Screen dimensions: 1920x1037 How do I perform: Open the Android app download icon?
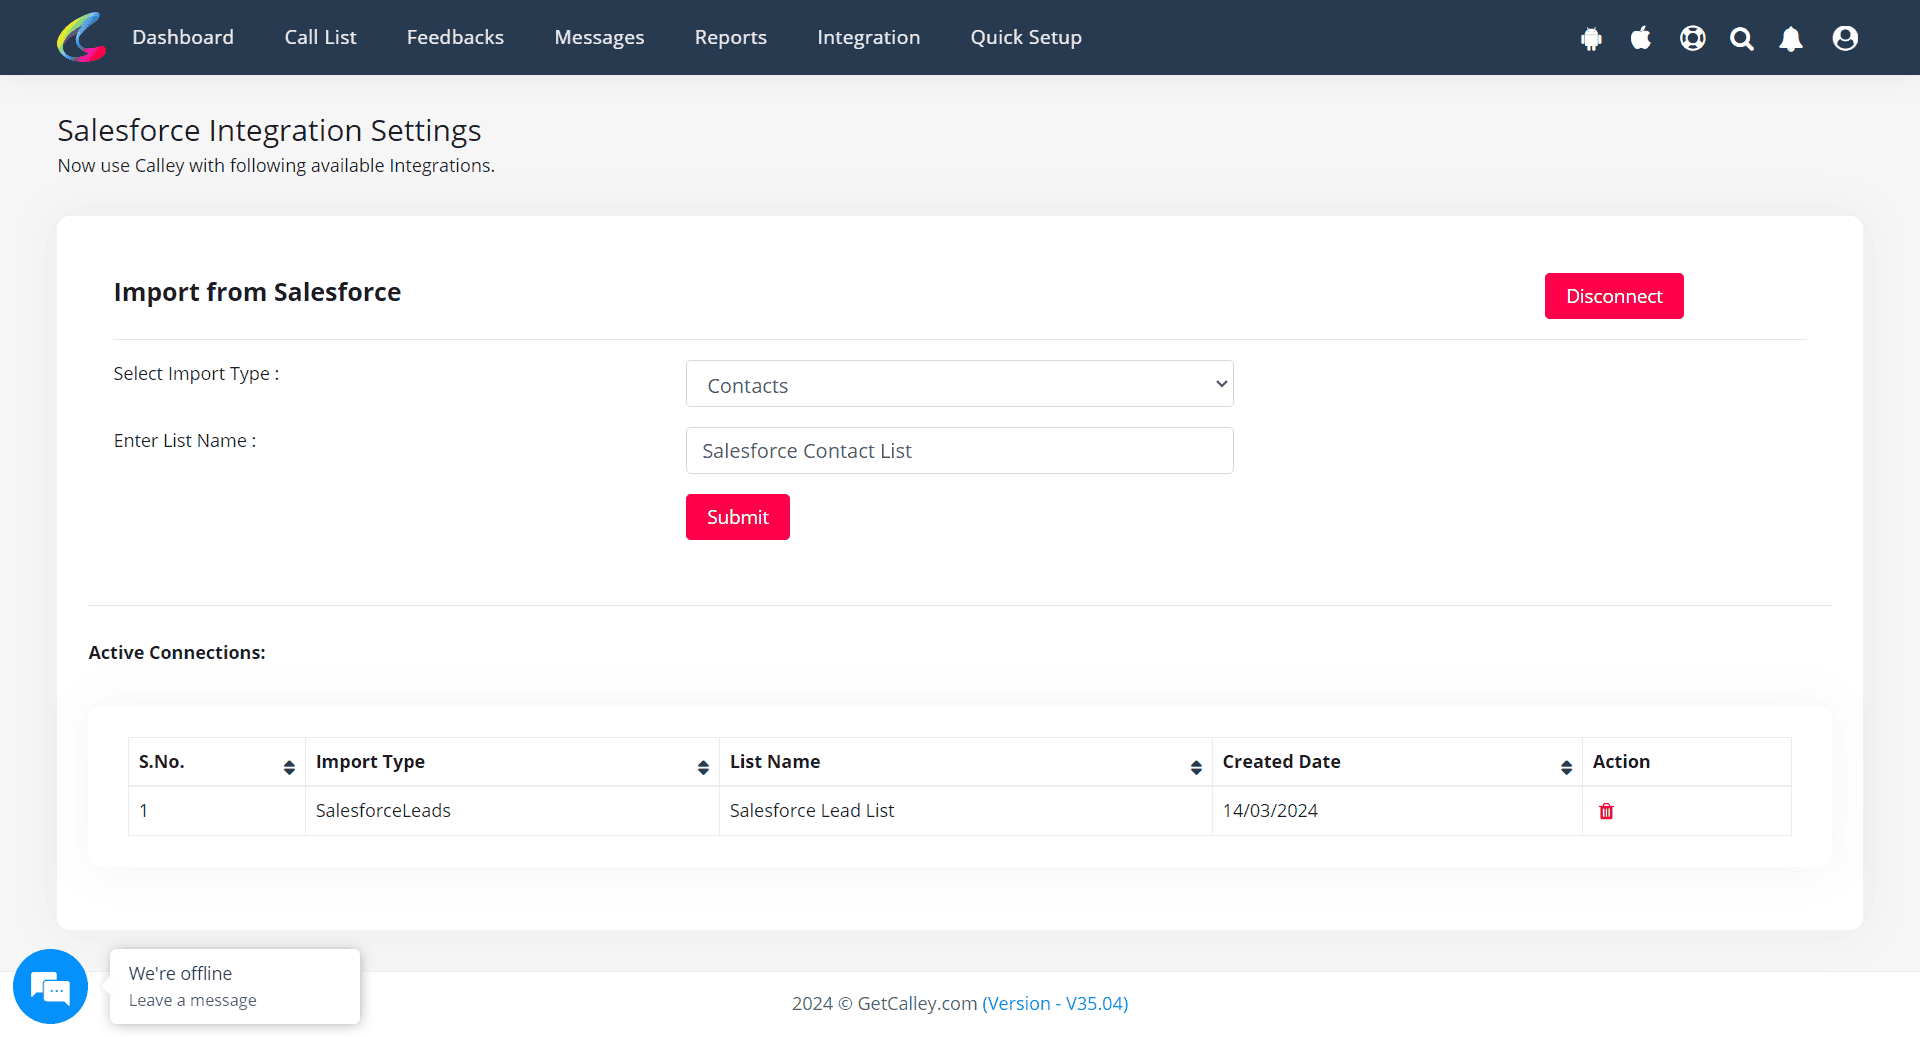[1591, 38]
